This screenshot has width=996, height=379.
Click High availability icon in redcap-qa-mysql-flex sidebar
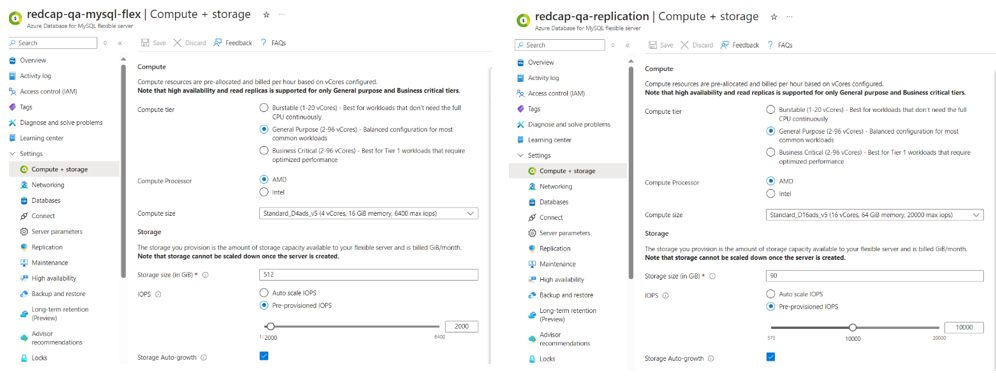click(x=24, y=278)
